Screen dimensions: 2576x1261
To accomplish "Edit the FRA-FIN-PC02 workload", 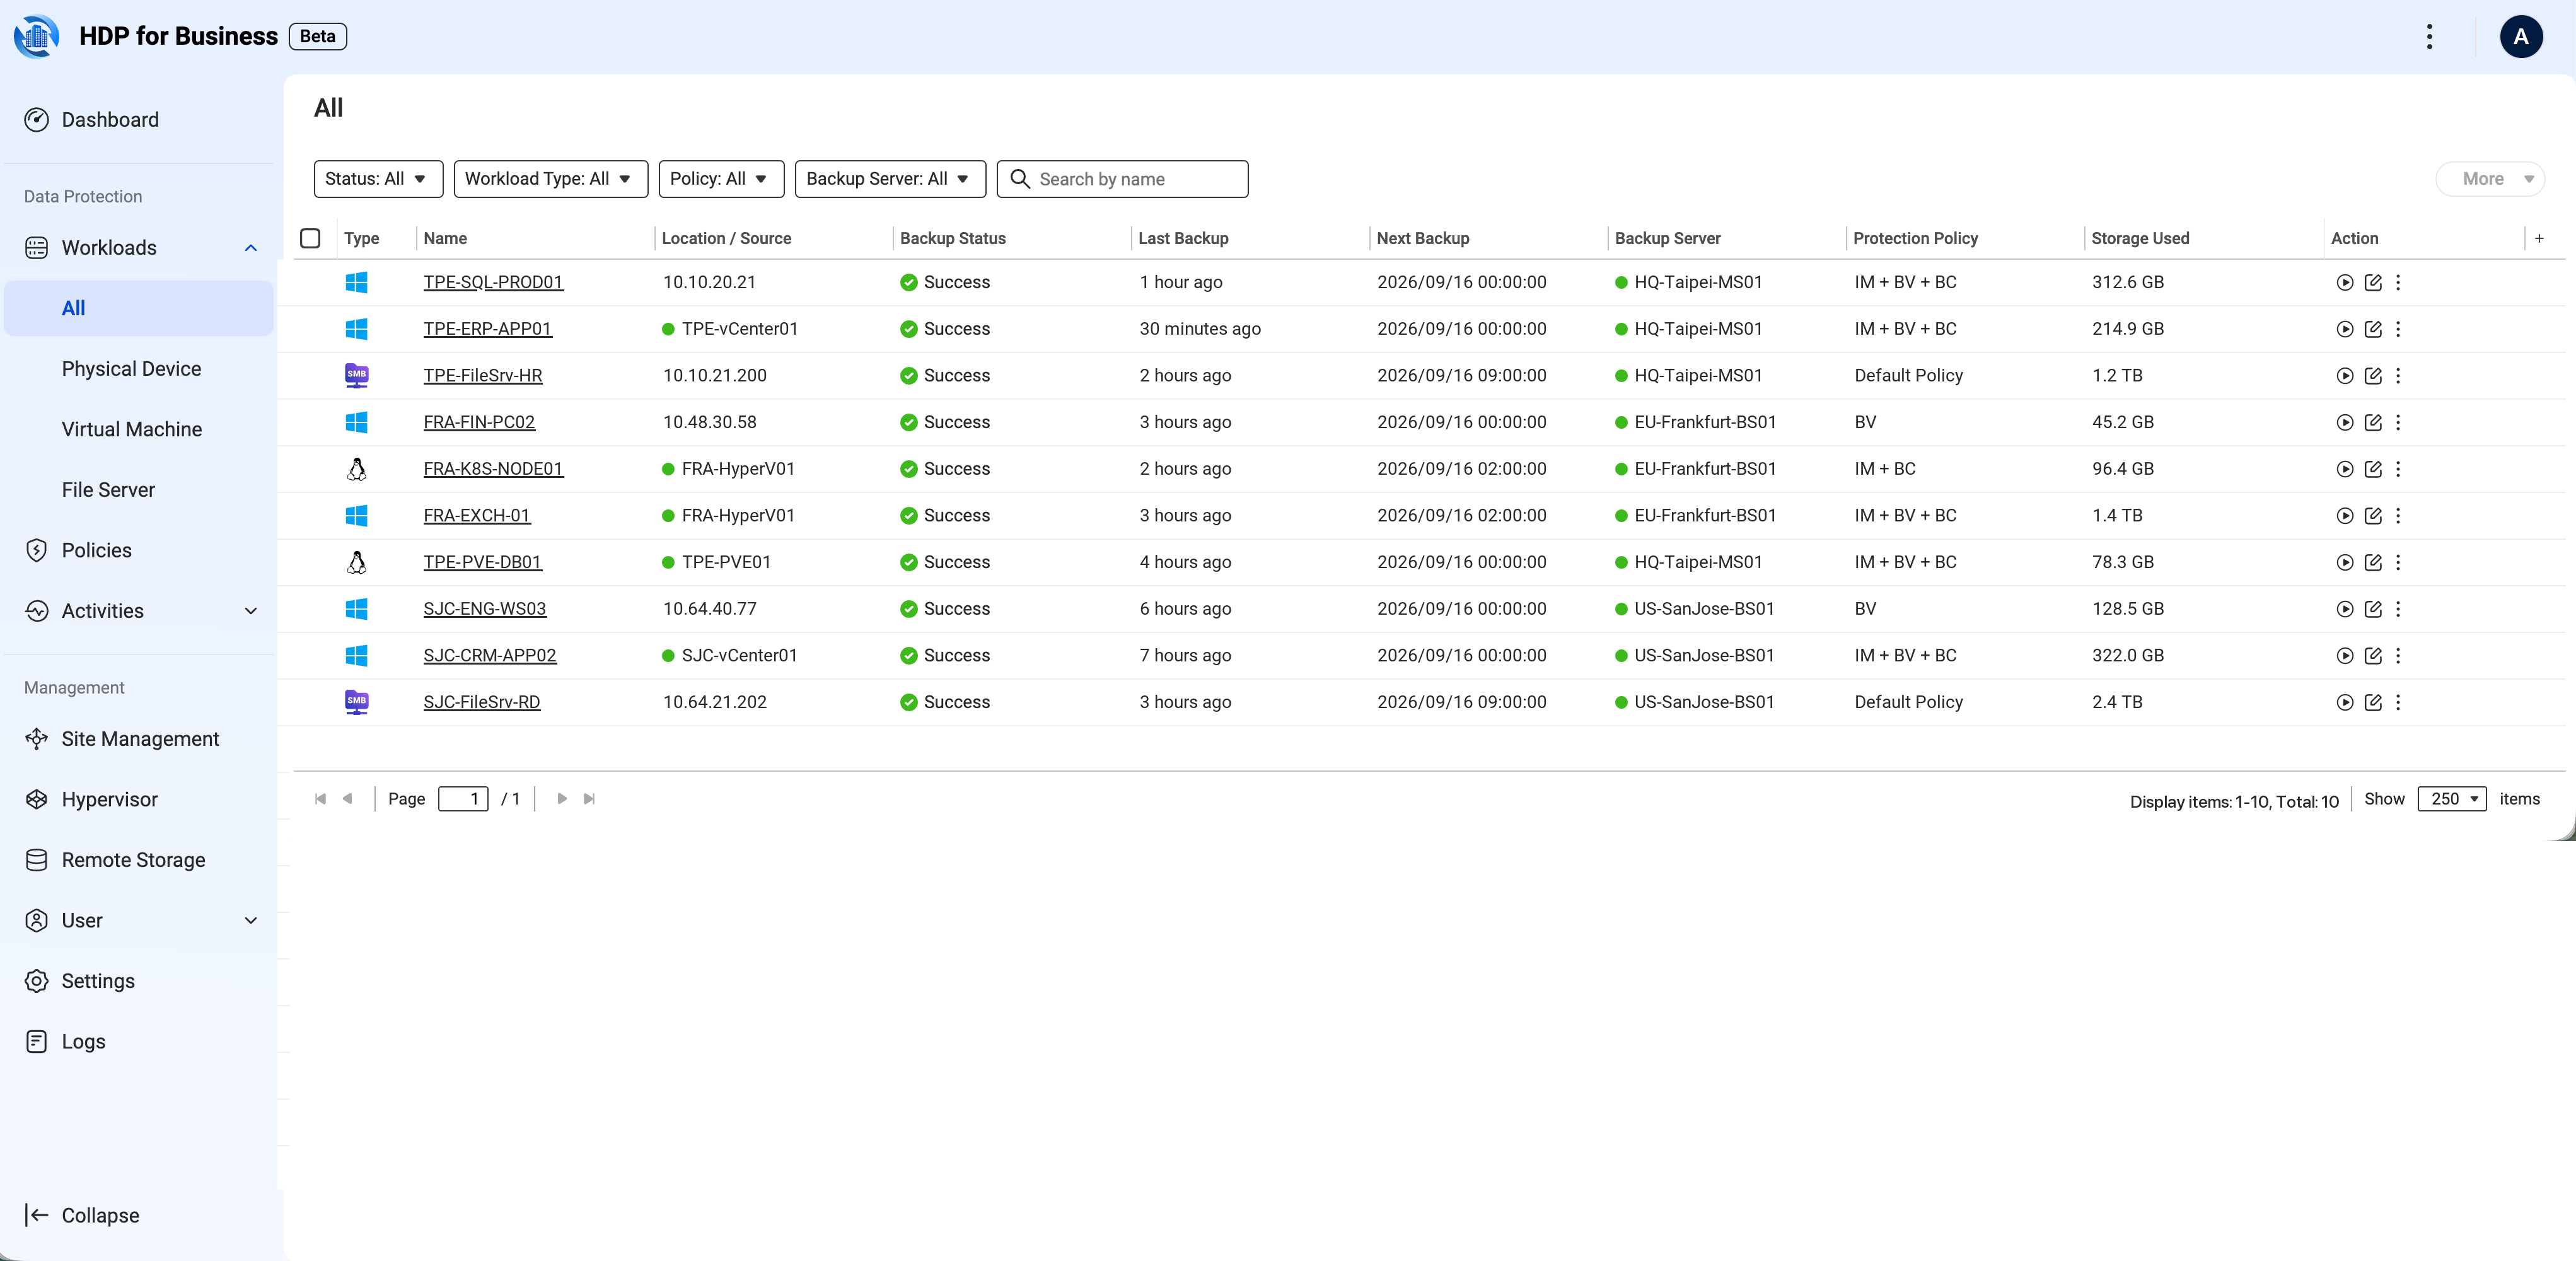I will click(2372, 422).
